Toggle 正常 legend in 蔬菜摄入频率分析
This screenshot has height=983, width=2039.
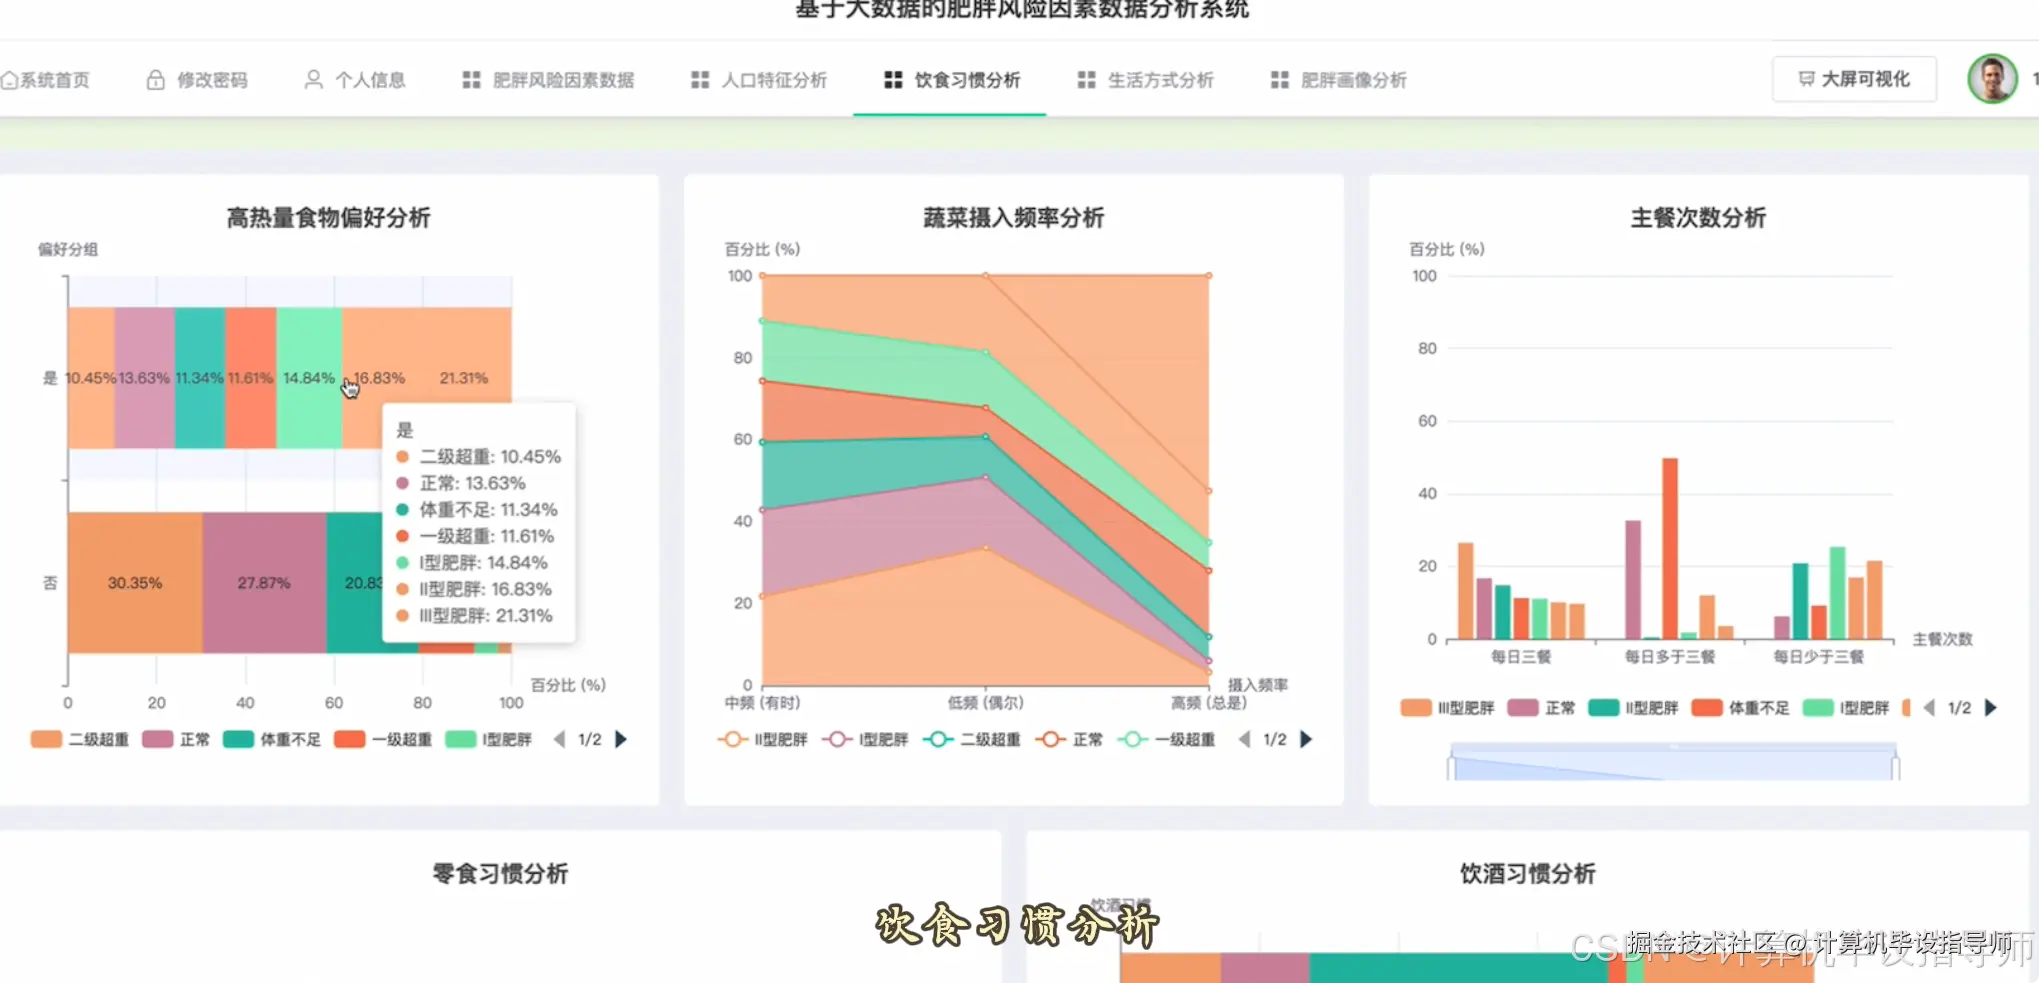[x=1069, y=739]
